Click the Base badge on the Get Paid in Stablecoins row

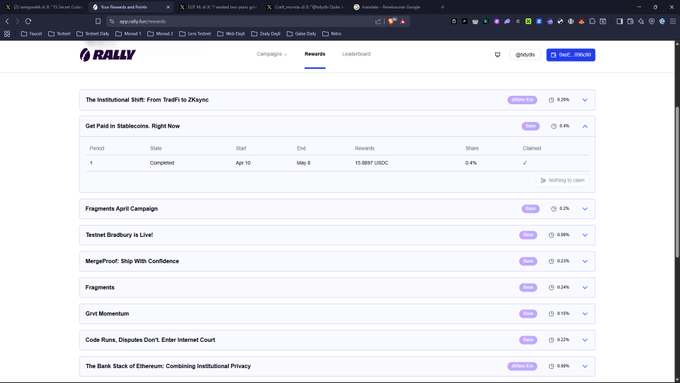530,126
